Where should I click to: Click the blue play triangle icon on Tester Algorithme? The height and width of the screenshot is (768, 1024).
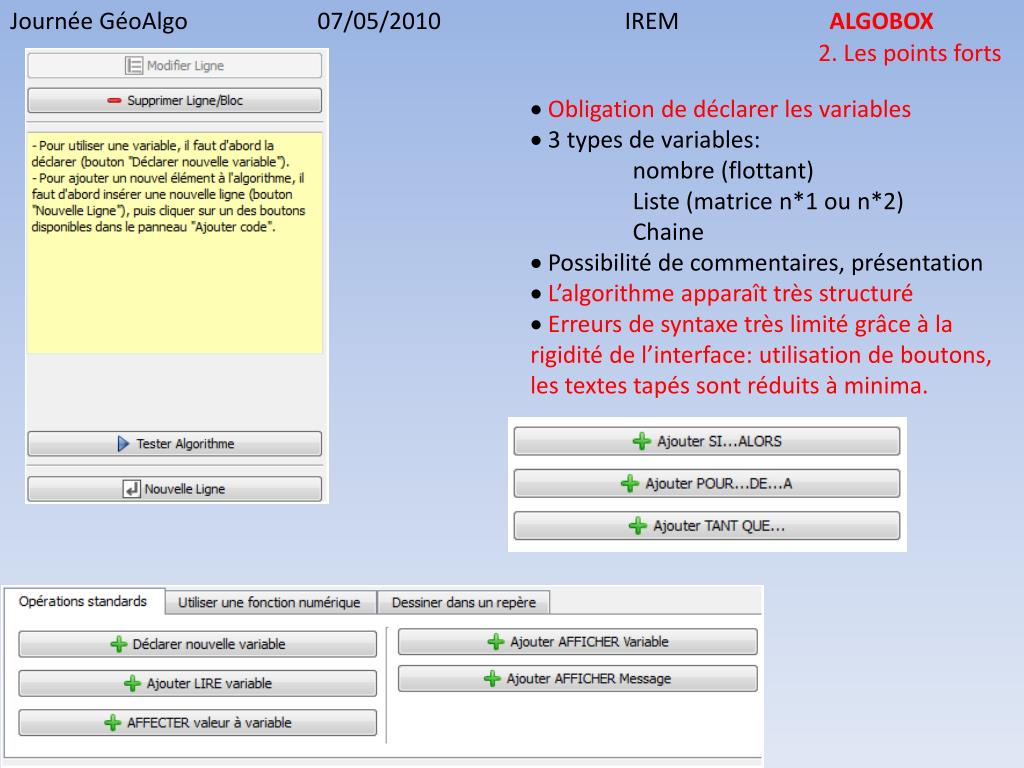pos(123,444)
